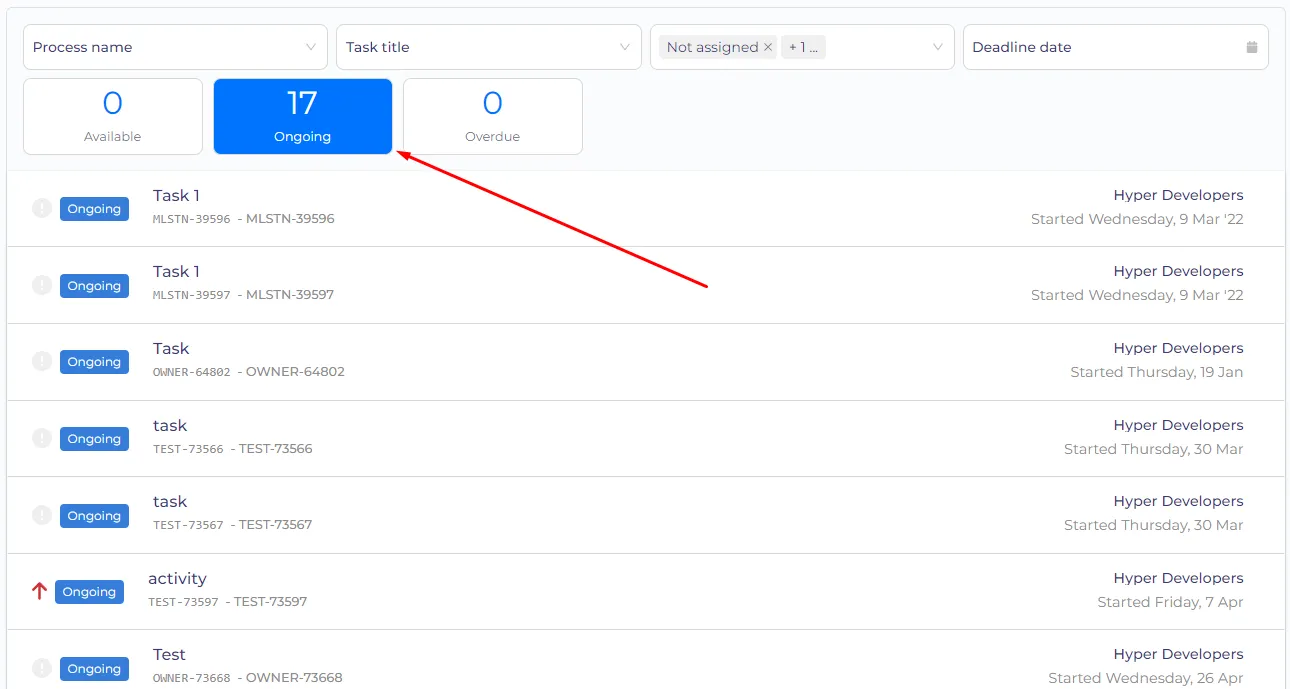Focus the Deadline date field

pos(1116,47)
